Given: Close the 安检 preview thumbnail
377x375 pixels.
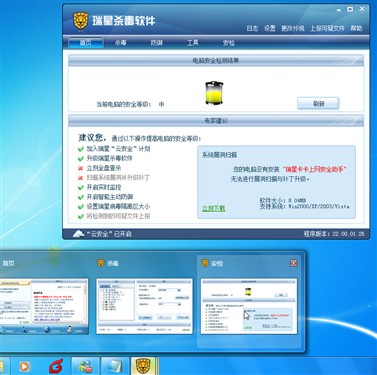Looking at the screenshot, I should click(x=293, y=263).
